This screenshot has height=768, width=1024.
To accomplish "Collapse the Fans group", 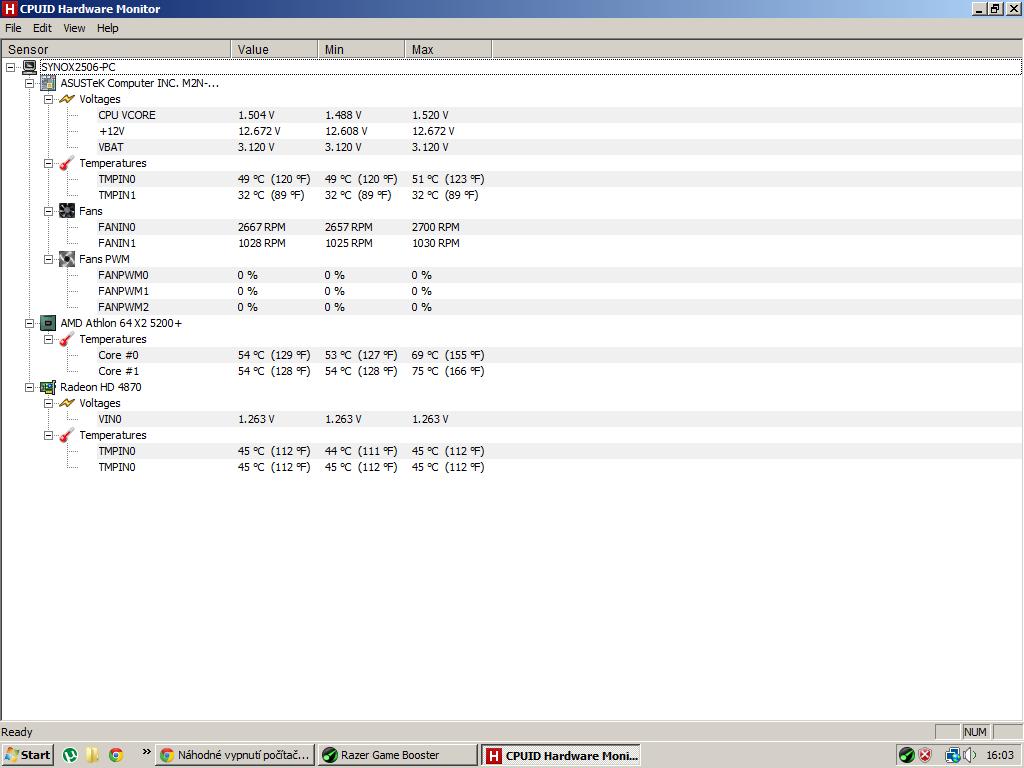I will [48, 212].
